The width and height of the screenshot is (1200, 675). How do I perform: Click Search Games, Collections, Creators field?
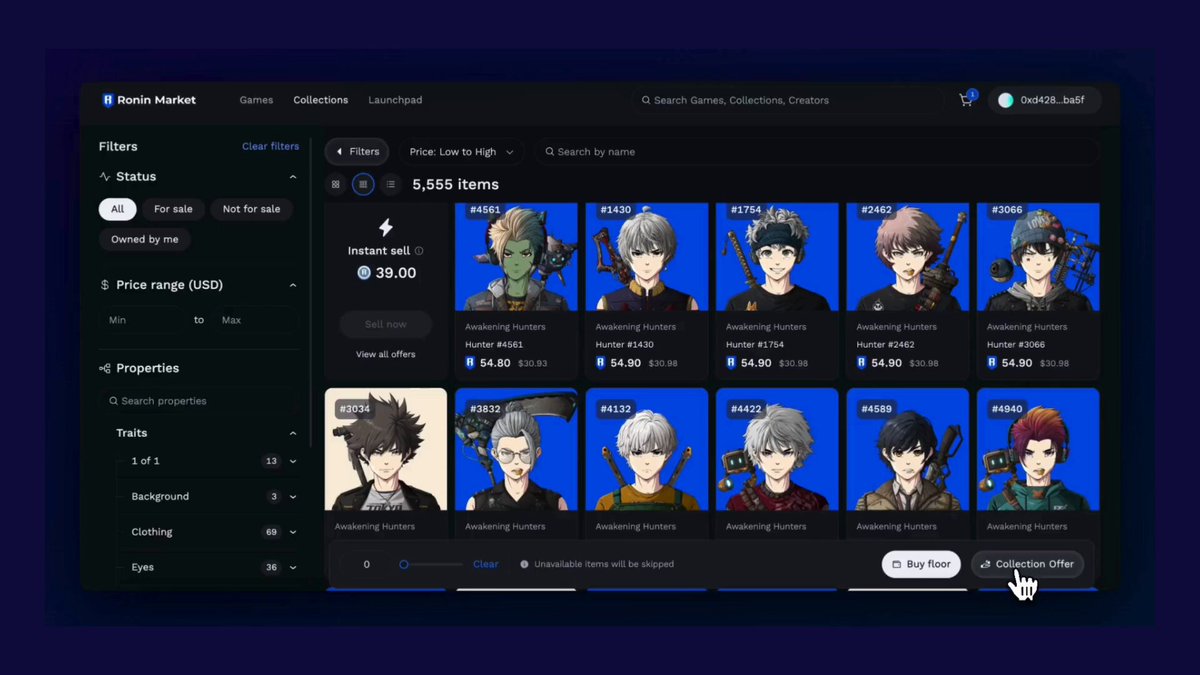tap(787, 100)
